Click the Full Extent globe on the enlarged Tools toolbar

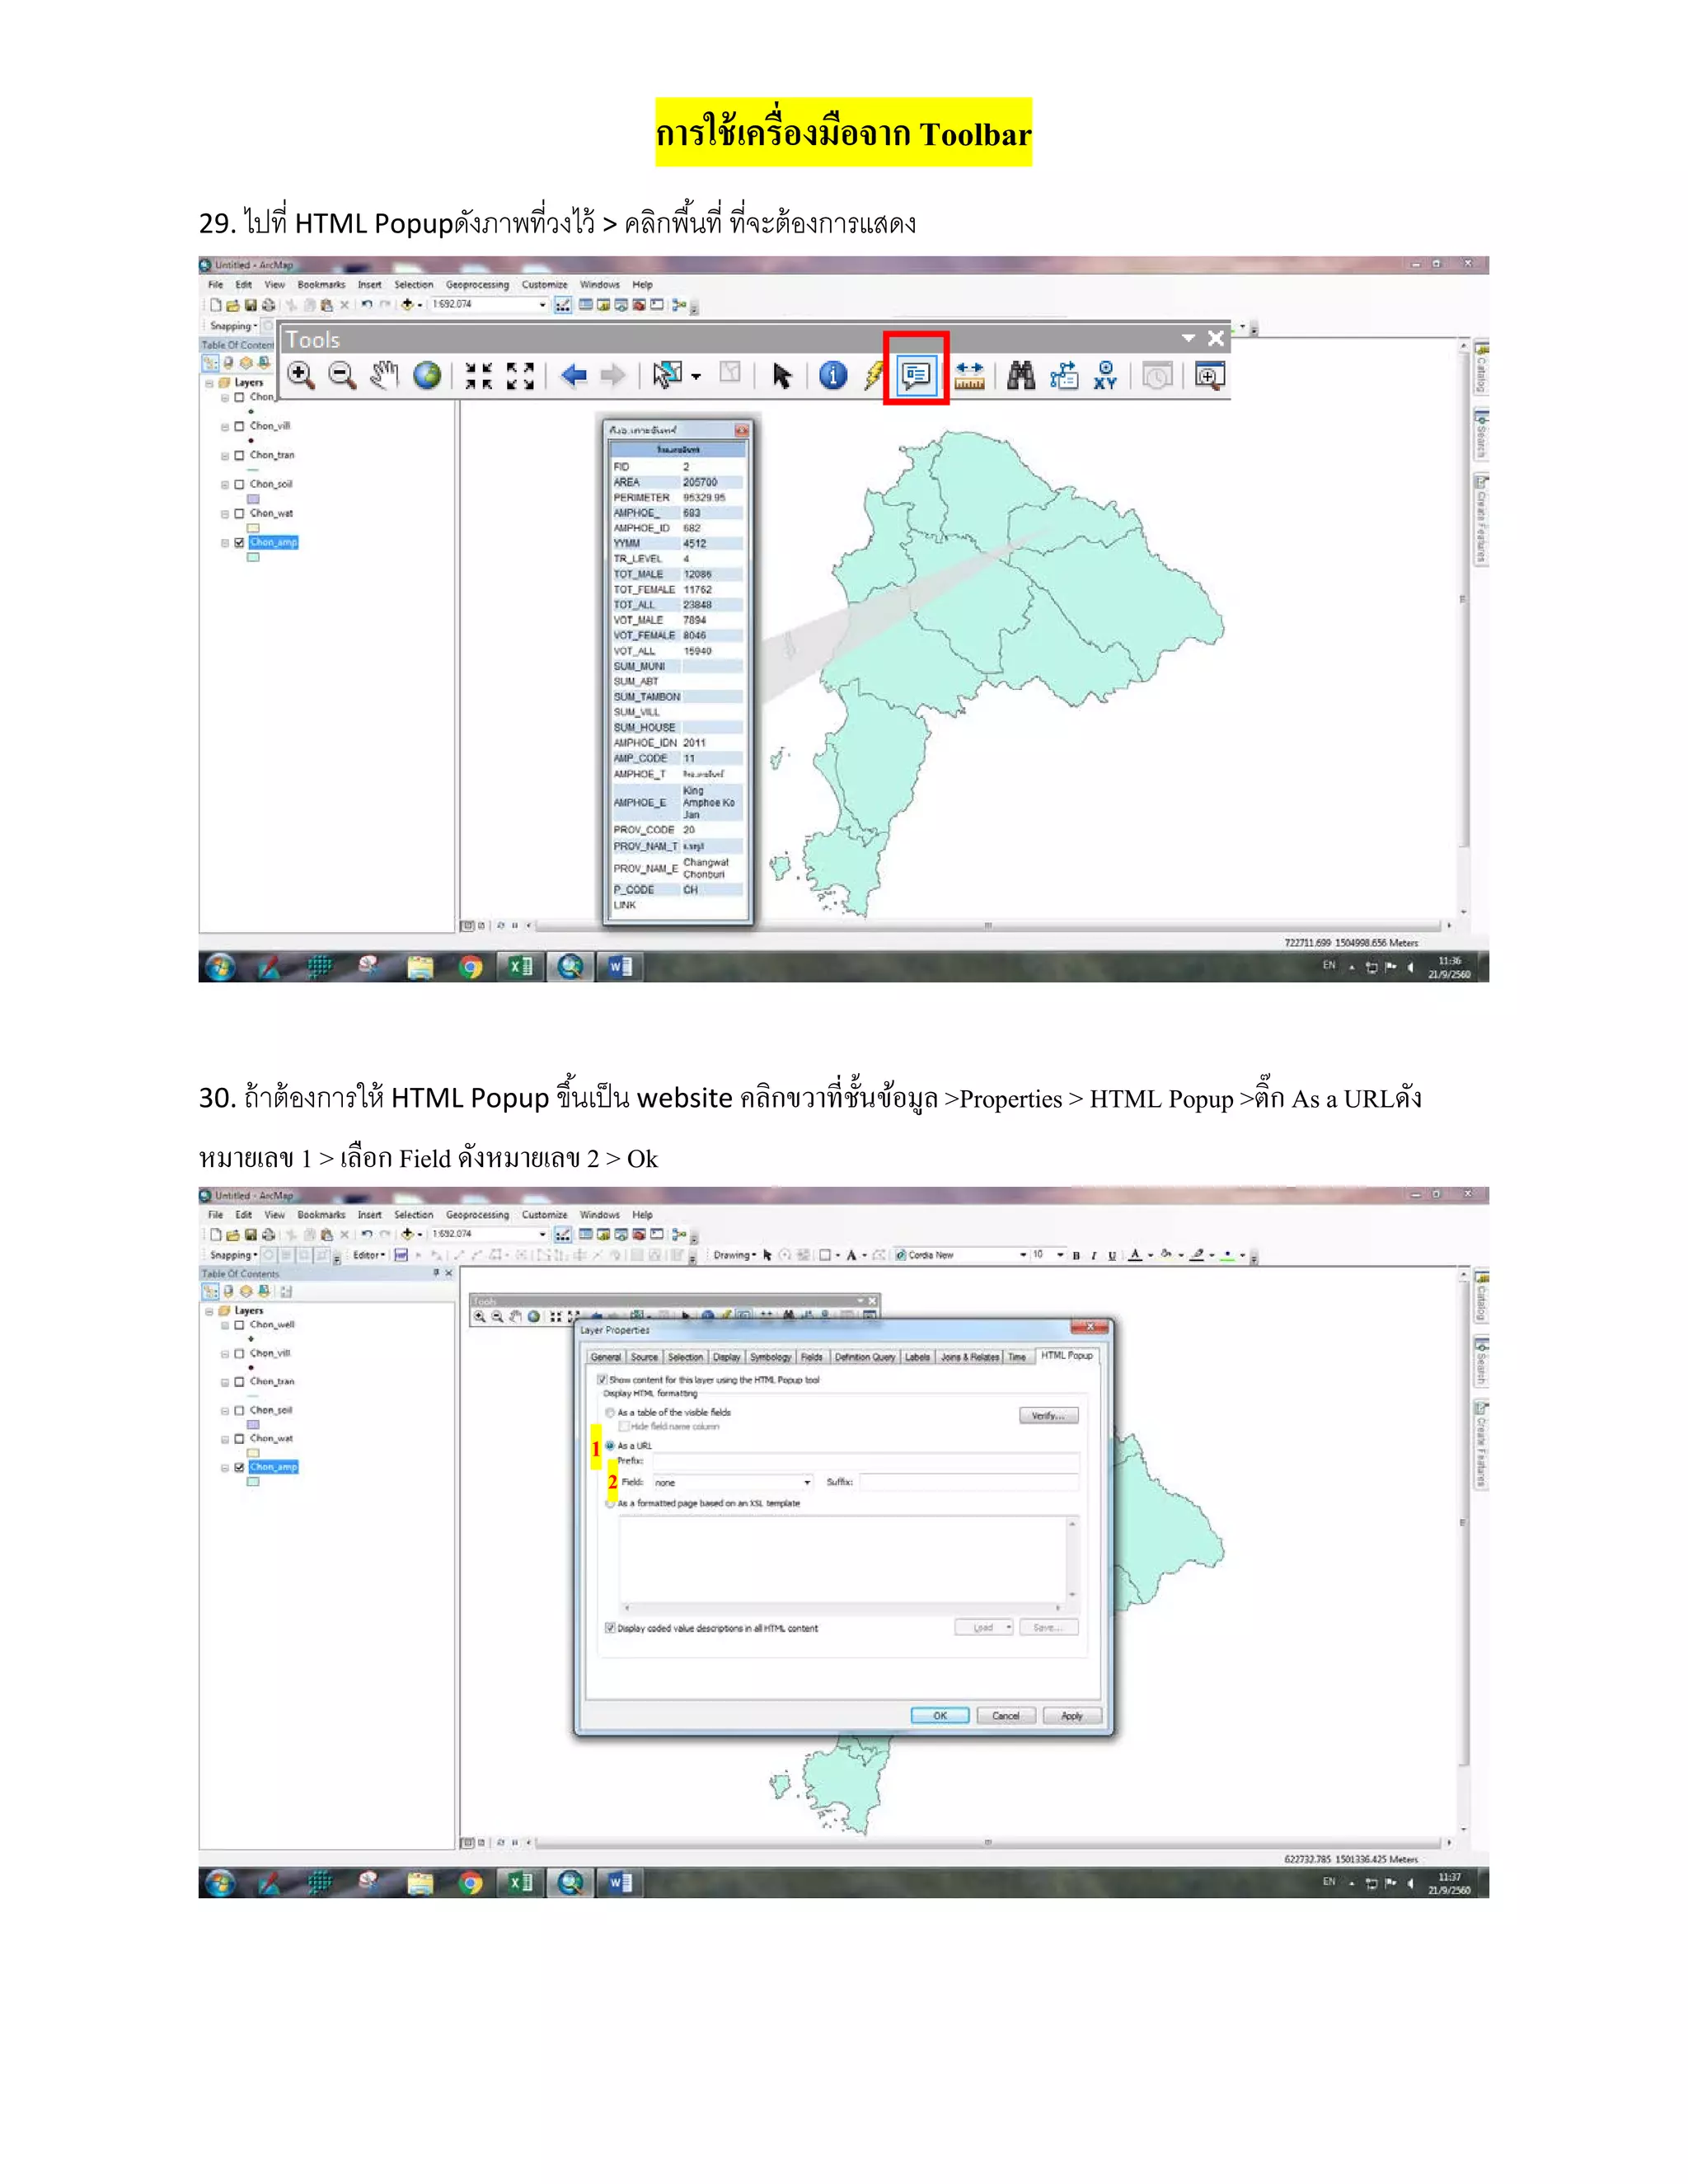pyautogui.click(x=427, y=375)
